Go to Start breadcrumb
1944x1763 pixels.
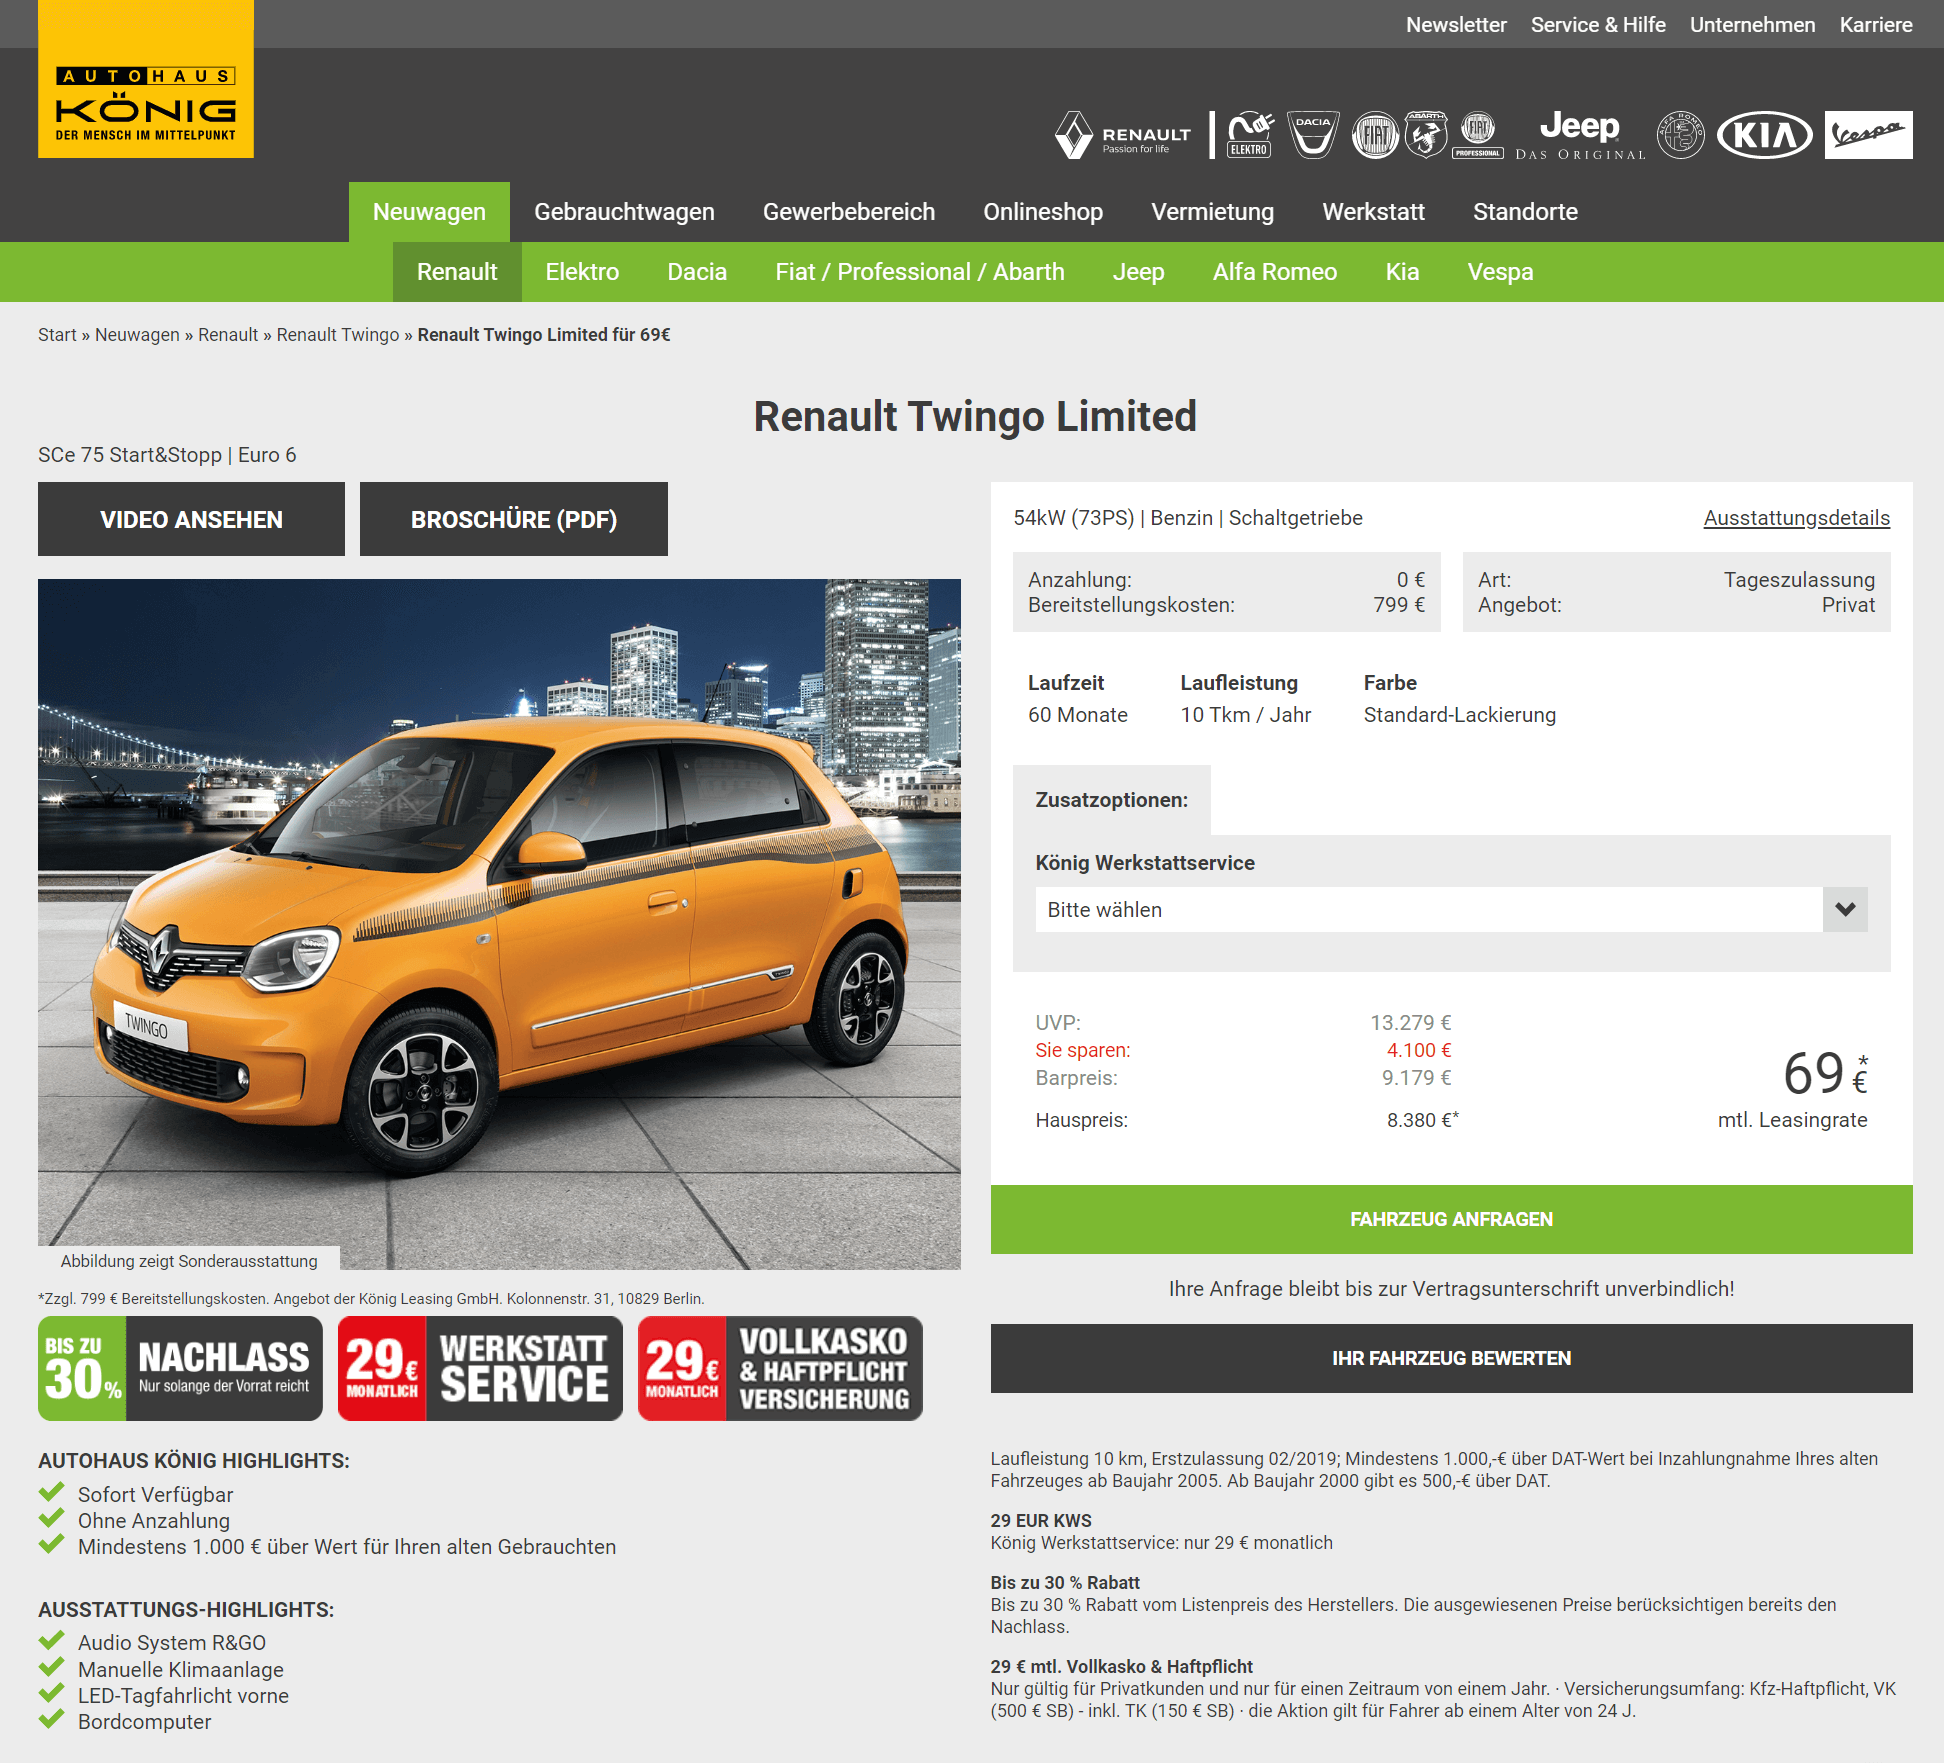tap(57, 335)
